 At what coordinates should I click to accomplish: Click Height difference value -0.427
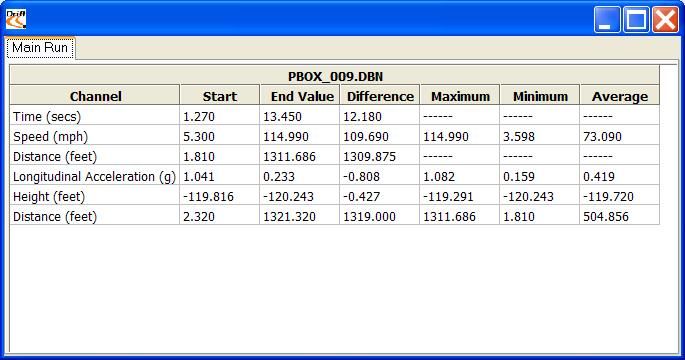(361, 197)
